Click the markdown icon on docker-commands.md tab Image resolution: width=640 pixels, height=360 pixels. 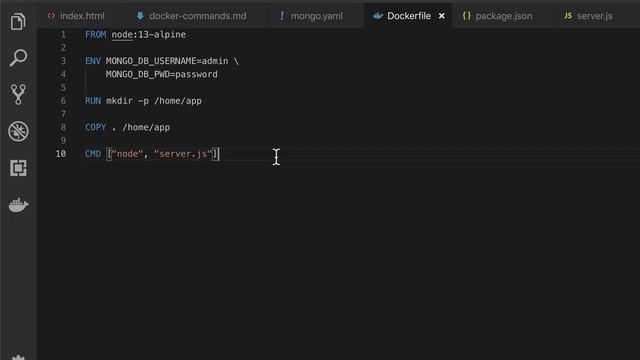140,16
